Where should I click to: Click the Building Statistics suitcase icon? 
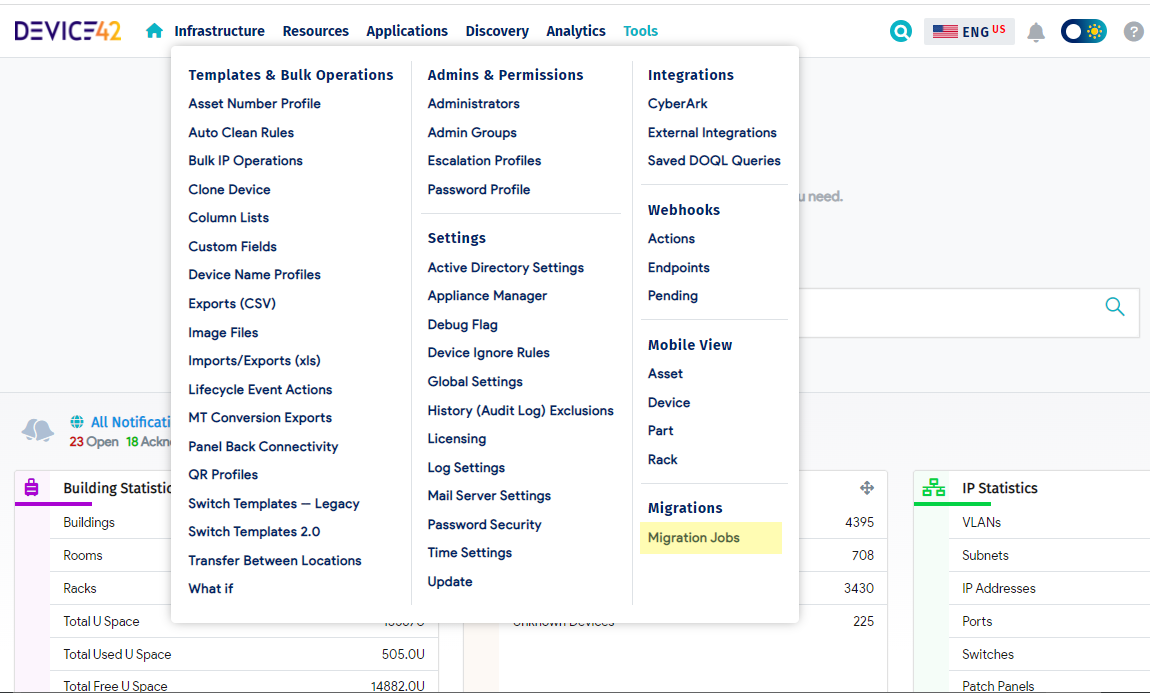[x=31, y=488]
